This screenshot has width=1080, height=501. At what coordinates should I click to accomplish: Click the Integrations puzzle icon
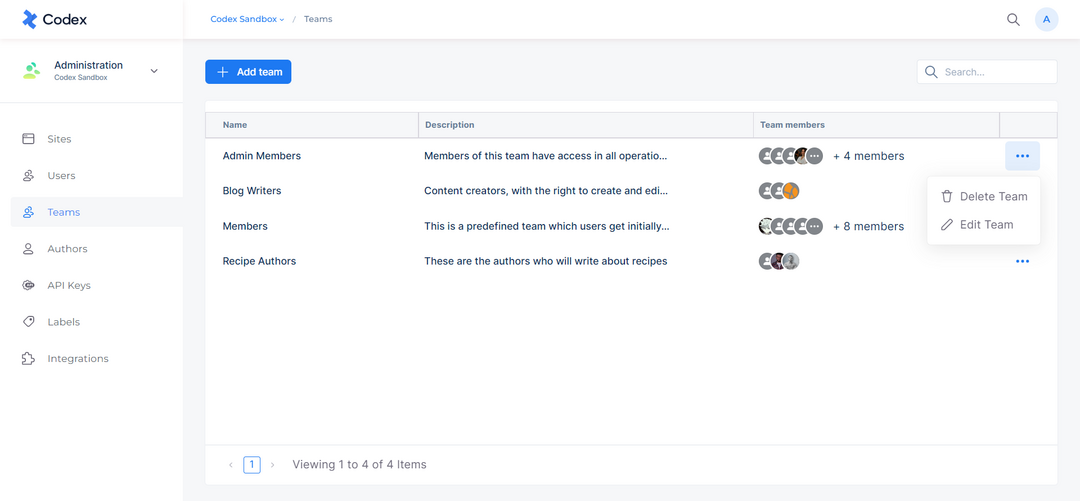coord(28,358)
